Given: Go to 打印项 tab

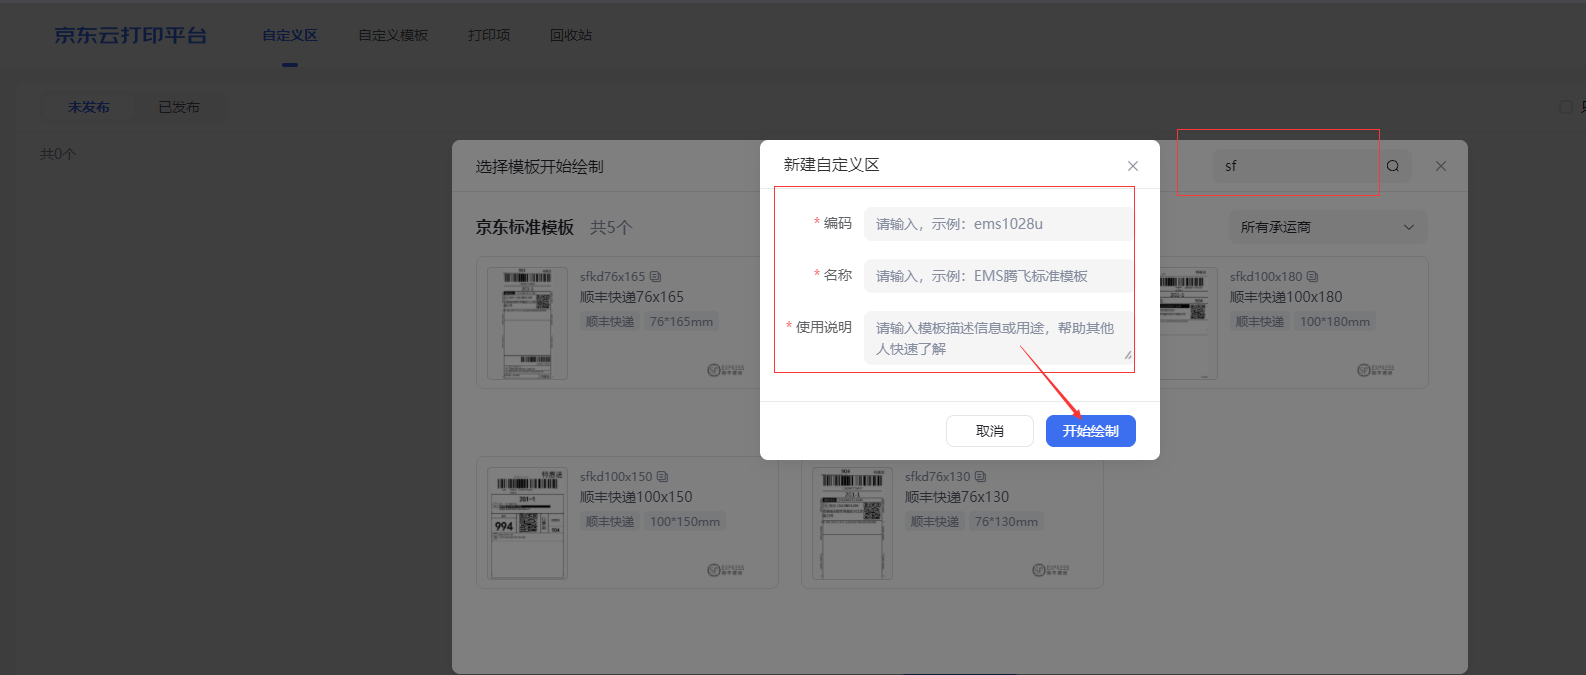Looking at the screenshot, I should click(x=489, y=35).
